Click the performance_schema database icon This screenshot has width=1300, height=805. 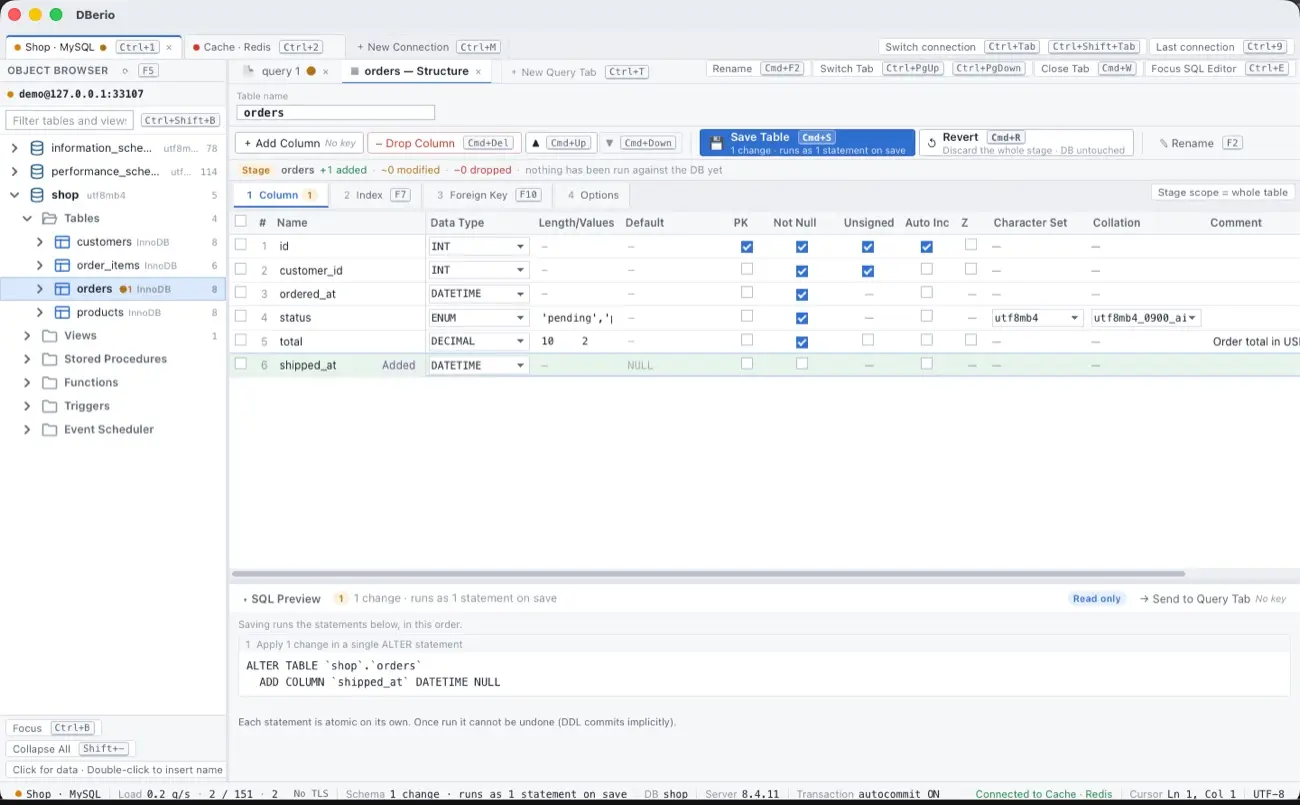point(37,171)
